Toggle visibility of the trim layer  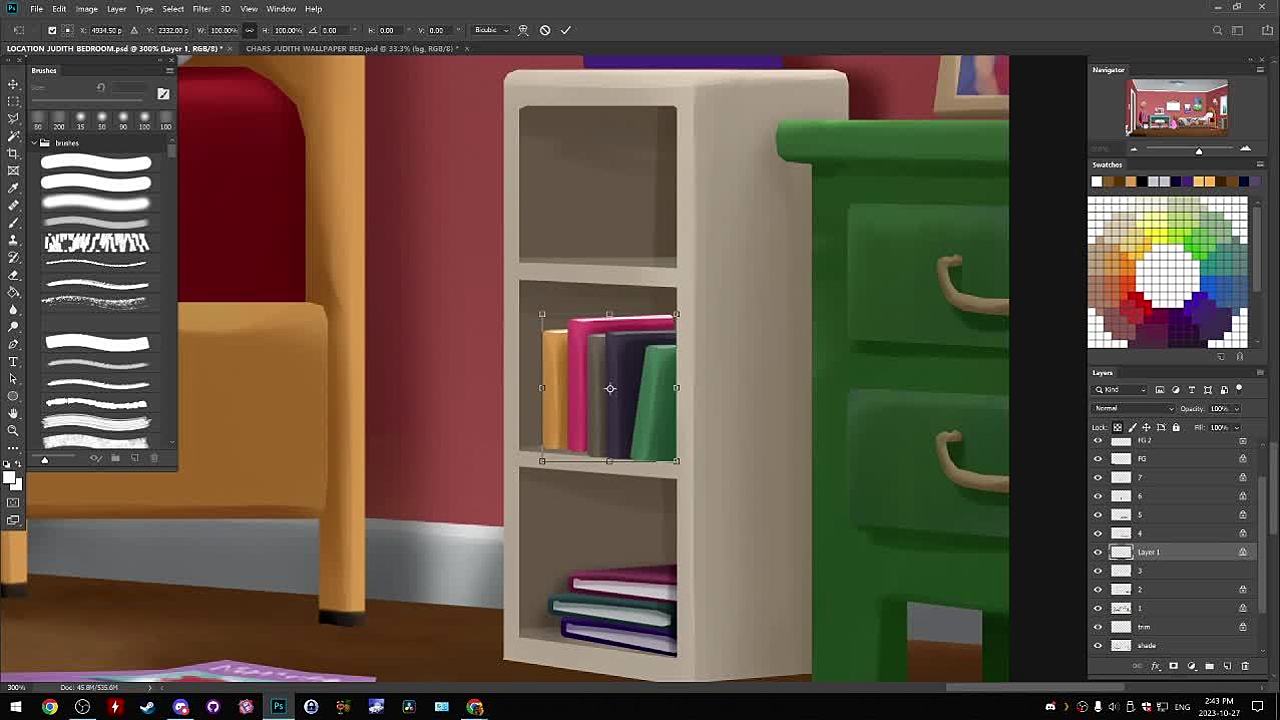click(x=1098, y=627)
